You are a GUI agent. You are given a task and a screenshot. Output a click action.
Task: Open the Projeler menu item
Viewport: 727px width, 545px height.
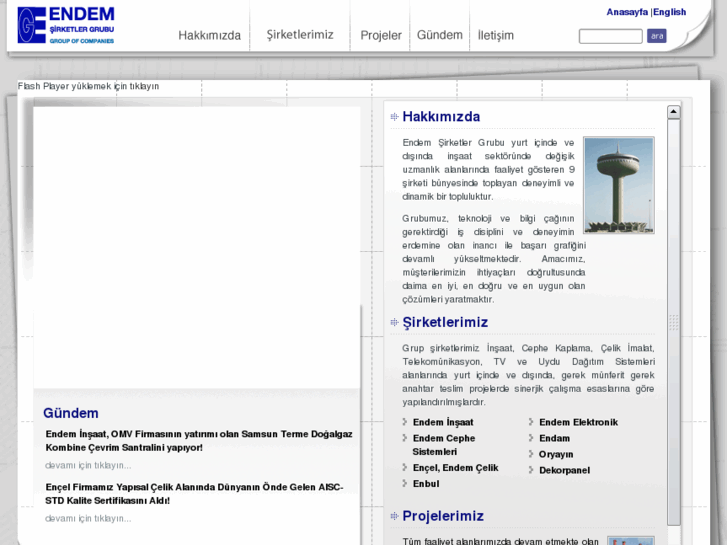pos(381,35)
